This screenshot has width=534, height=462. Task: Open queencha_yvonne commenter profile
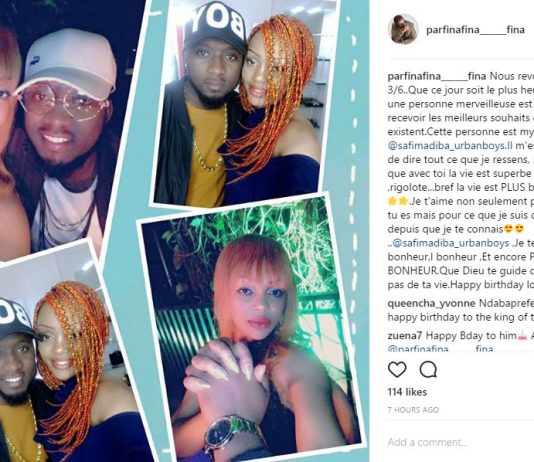pyautogui.click(x=431, y=303)
